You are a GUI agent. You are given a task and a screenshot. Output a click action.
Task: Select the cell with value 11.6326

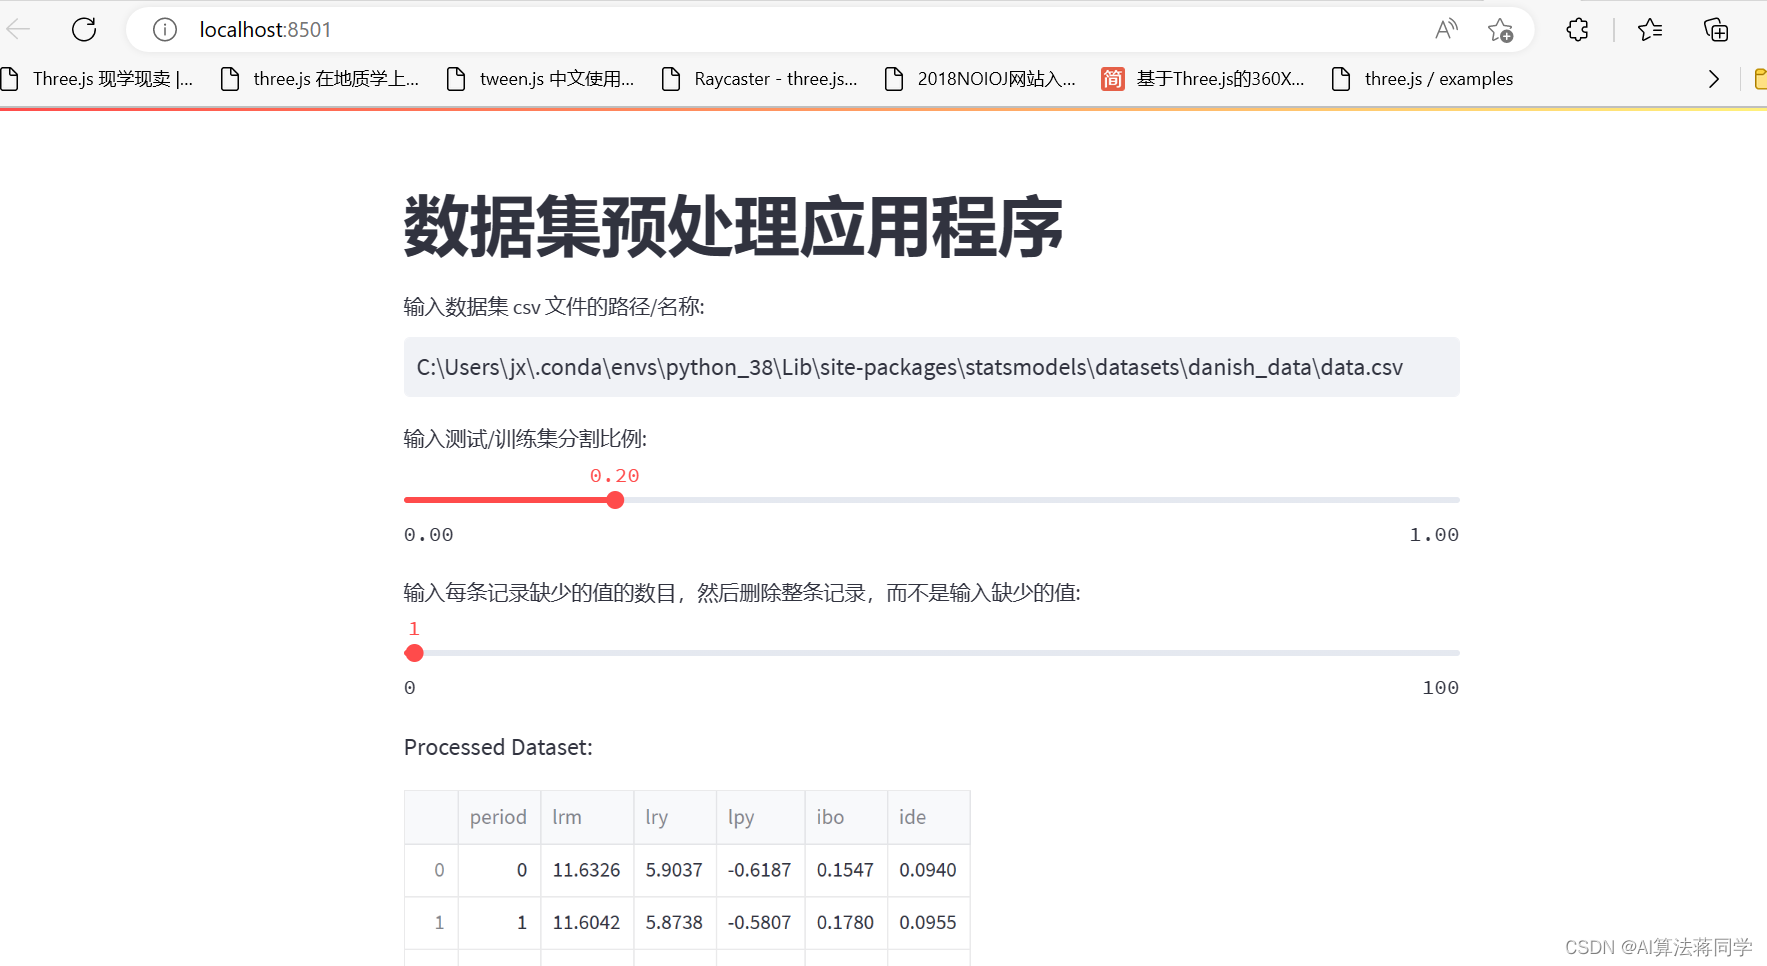pyautogui.click(x=587, y=870)
